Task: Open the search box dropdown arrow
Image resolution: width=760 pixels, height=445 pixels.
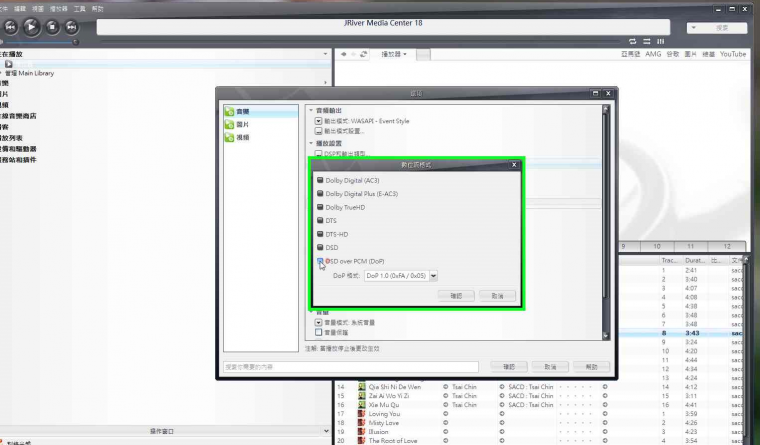Action: coord(694,28)
